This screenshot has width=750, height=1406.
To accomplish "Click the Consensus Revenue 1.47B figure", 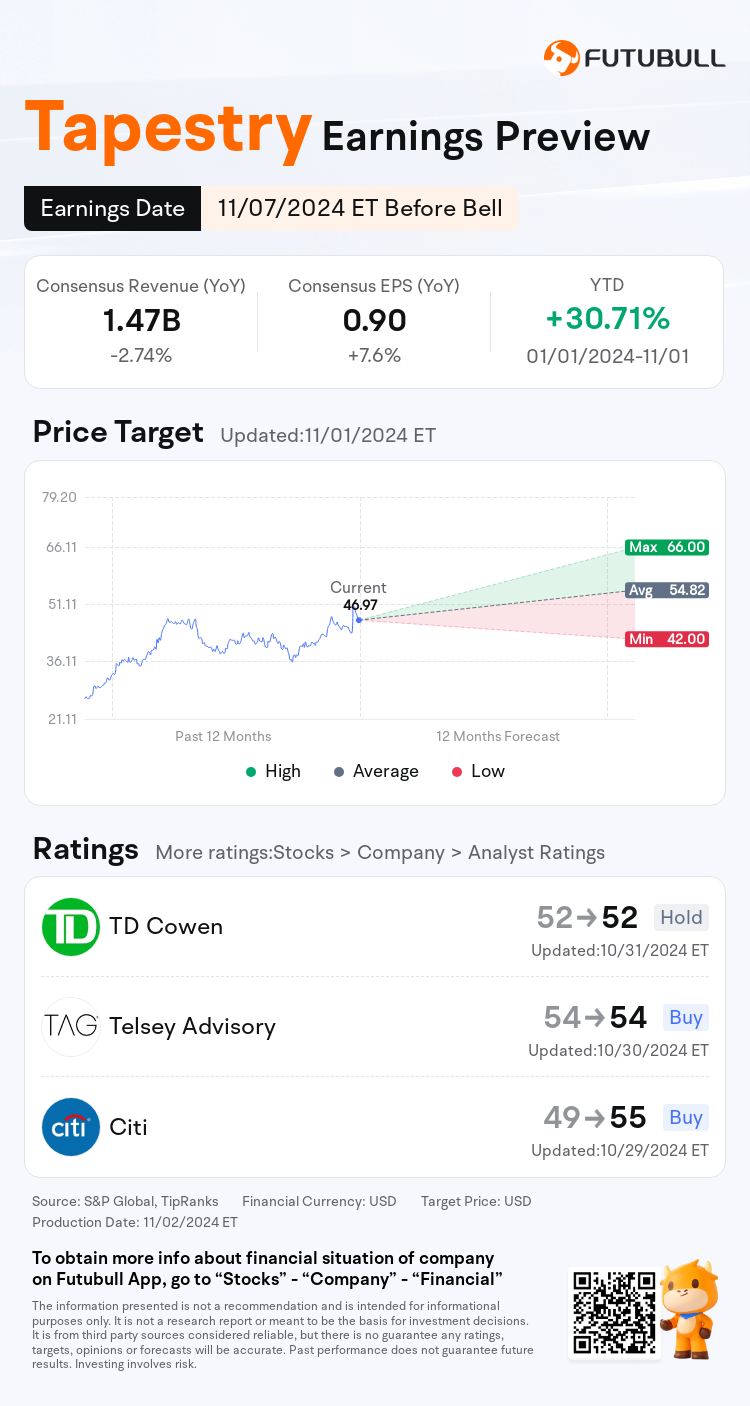I will coord(141,320).
